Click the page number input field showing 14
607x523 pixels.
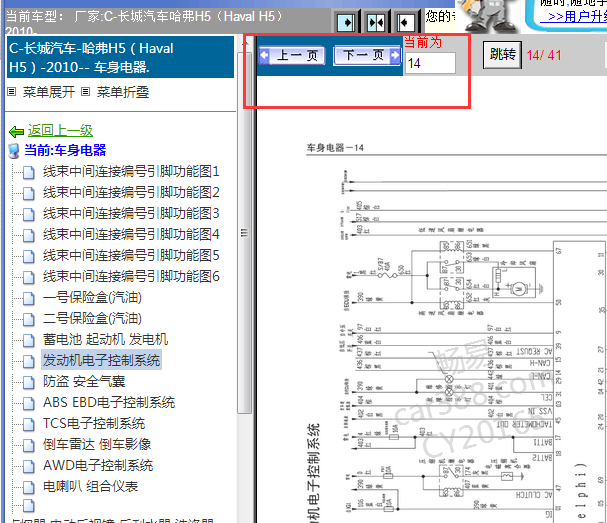coord(430,63)
